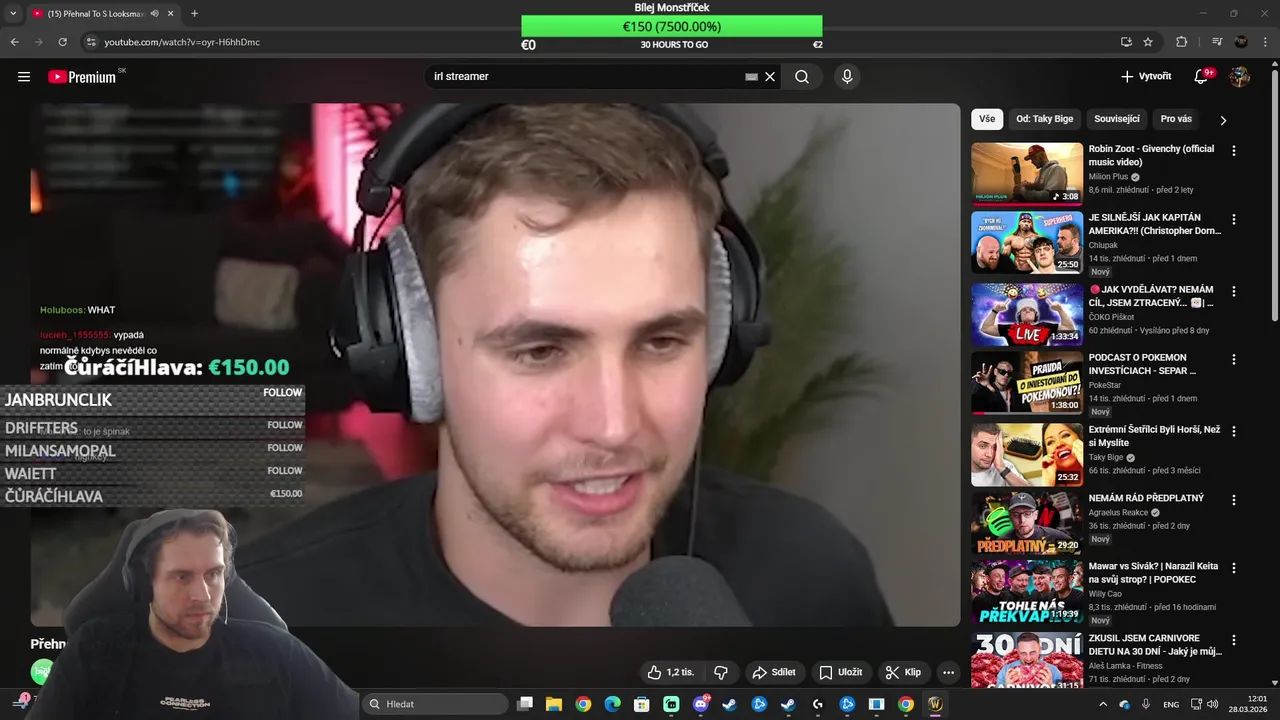Open the Chrome profile avatar

1241,42
